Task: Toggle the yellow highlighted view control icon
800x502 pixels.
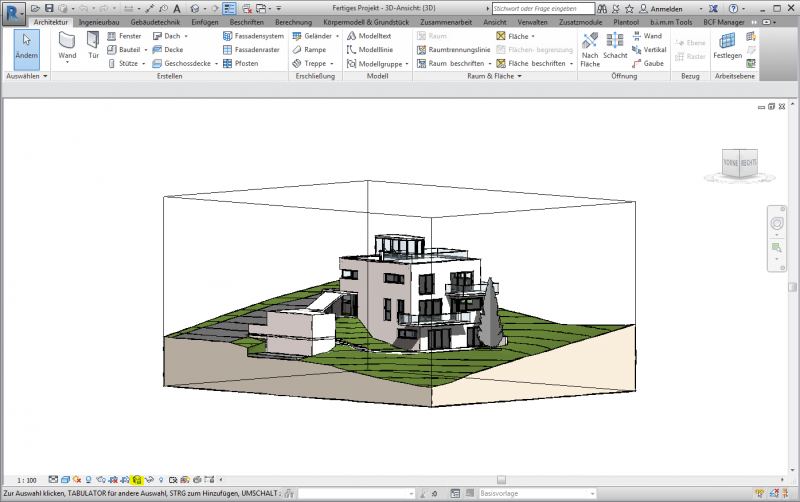Action: coord(136,480)
